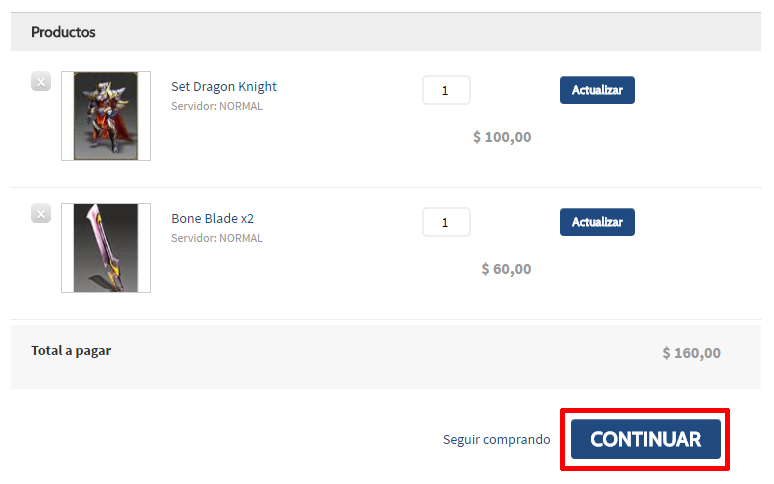Open the Set Dragon Knight product link
The width and height of the screenshot is (774, 484).
tap(224, 87)
